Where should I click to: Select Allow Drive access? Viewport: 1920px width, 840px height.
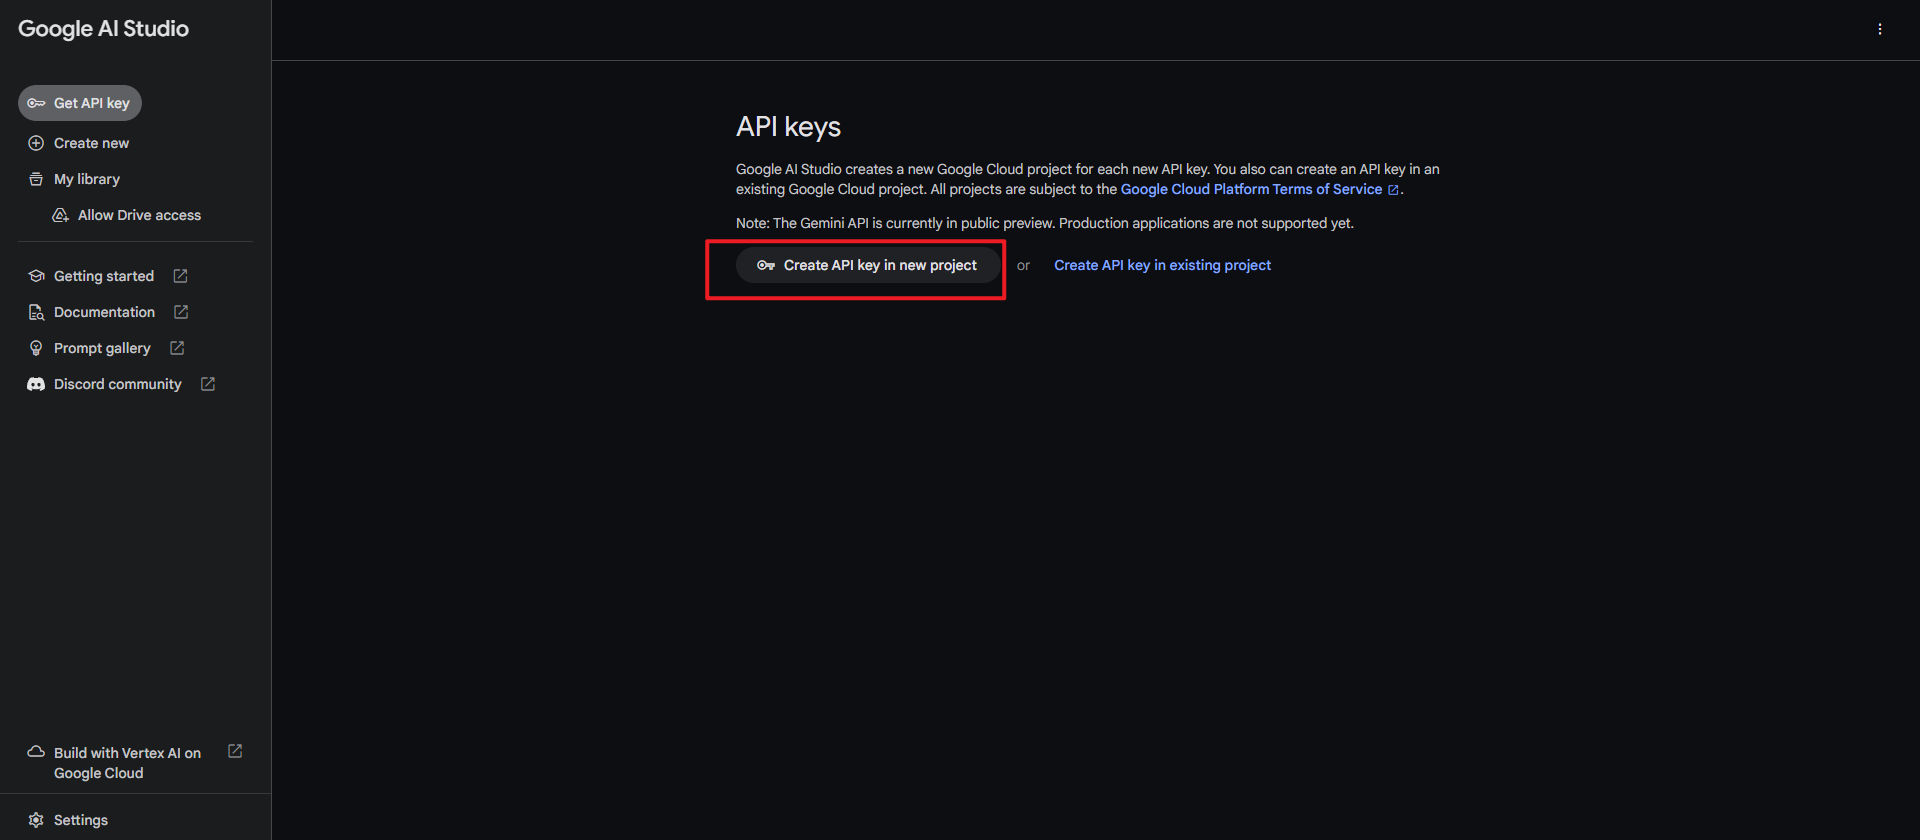pyautogui.click(x=139, y=215)
